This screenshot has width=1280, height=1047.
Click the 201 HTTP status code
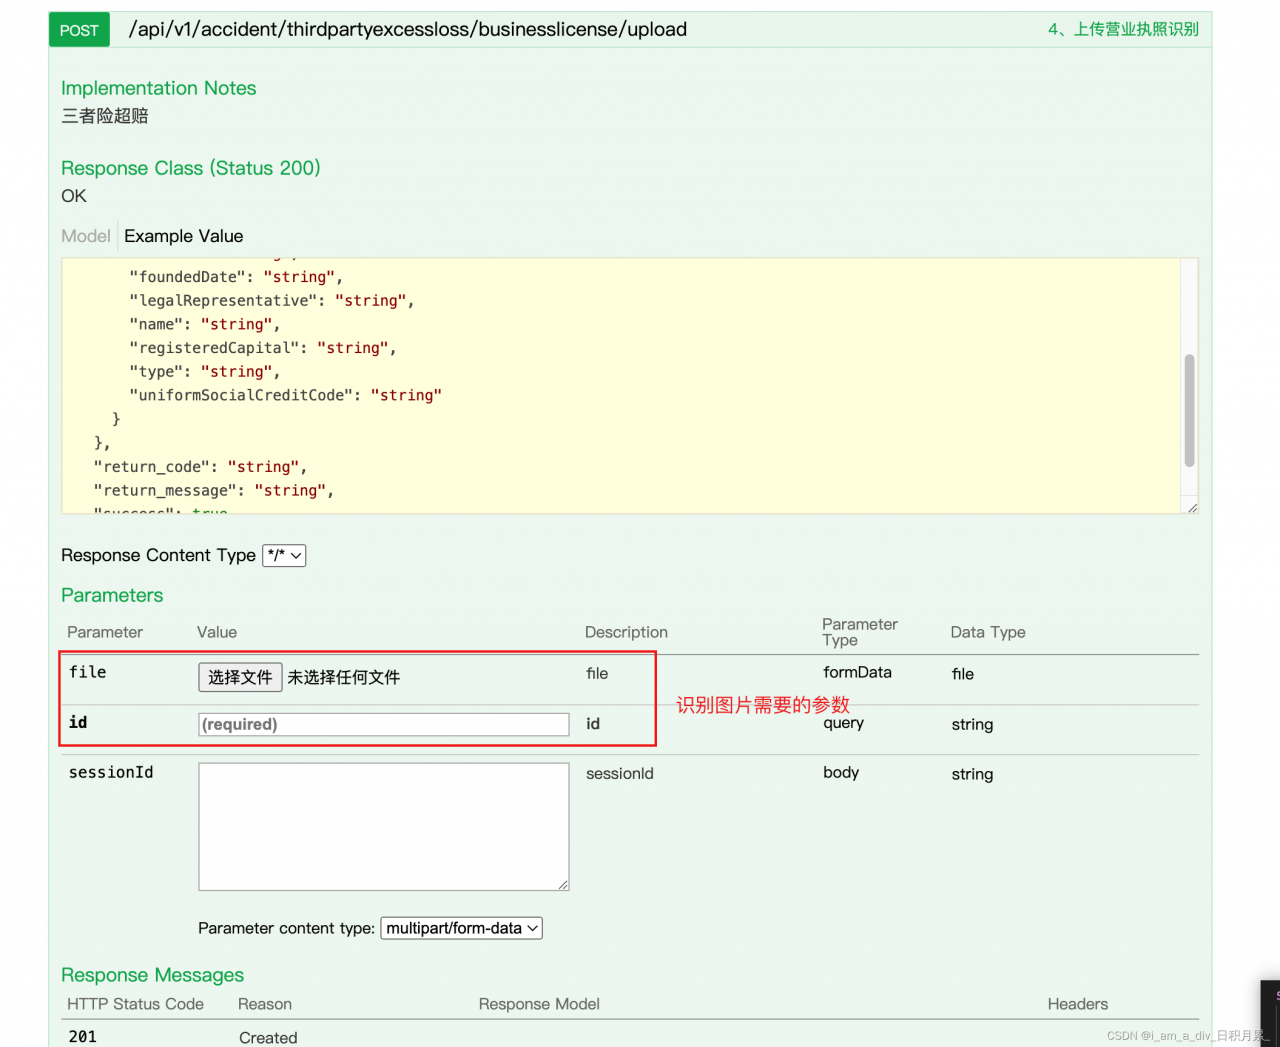(83, 1037)
